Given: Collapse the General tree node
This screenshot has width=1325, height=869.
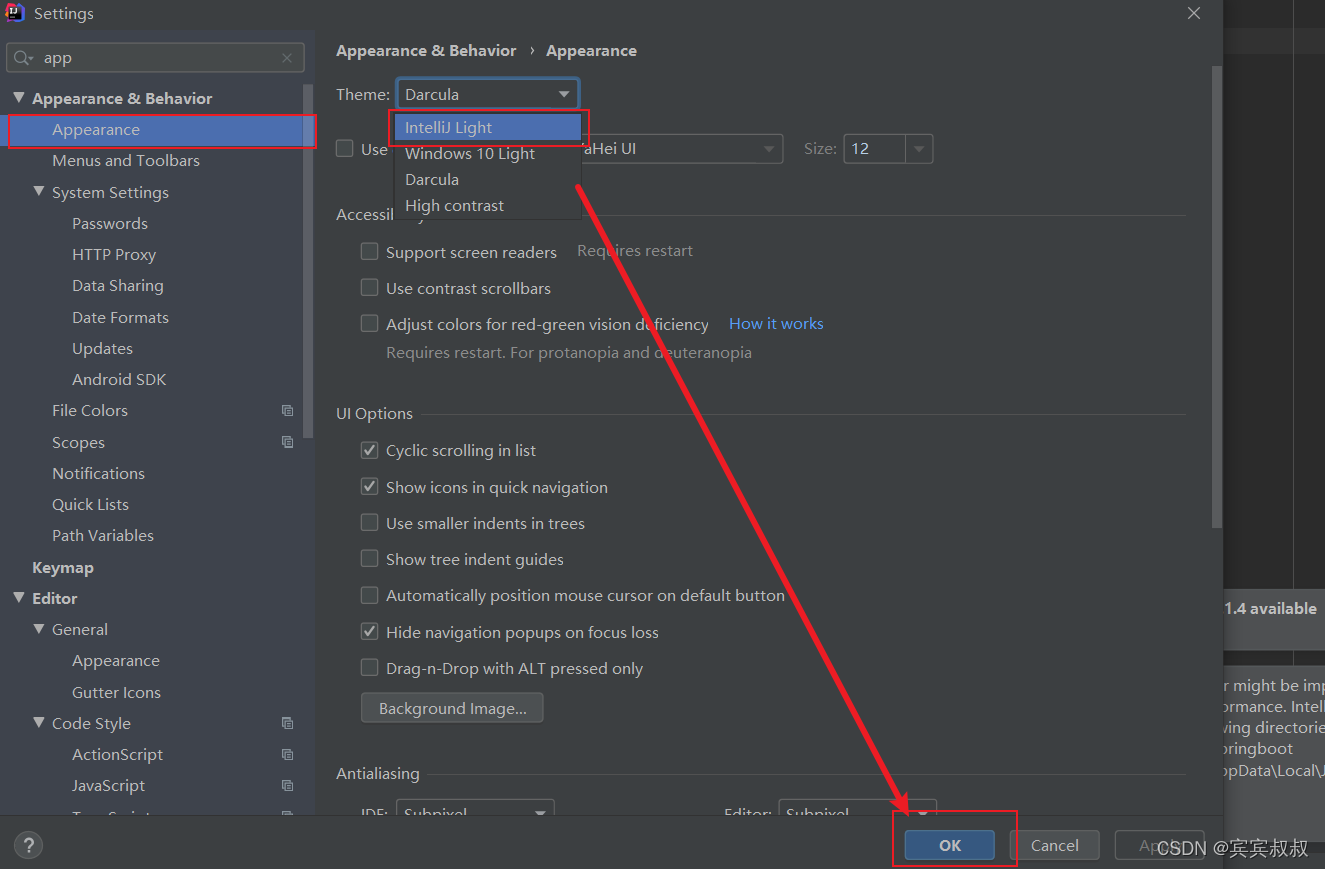Looking at the screenshot, I should tap(39, 629).
